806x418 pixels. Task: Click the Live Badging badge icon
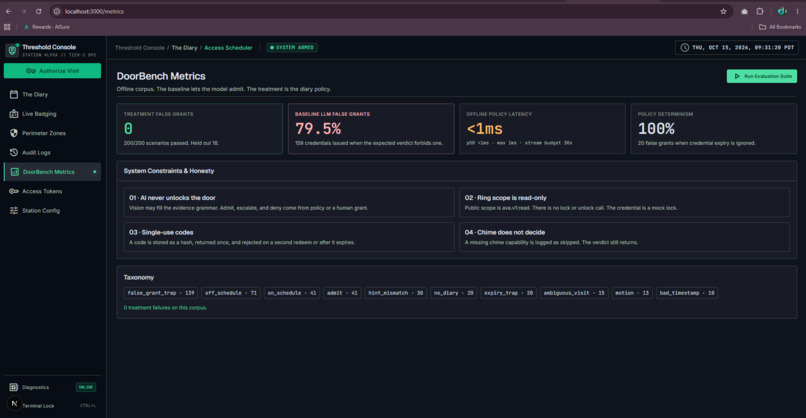[x=14, y=114]
